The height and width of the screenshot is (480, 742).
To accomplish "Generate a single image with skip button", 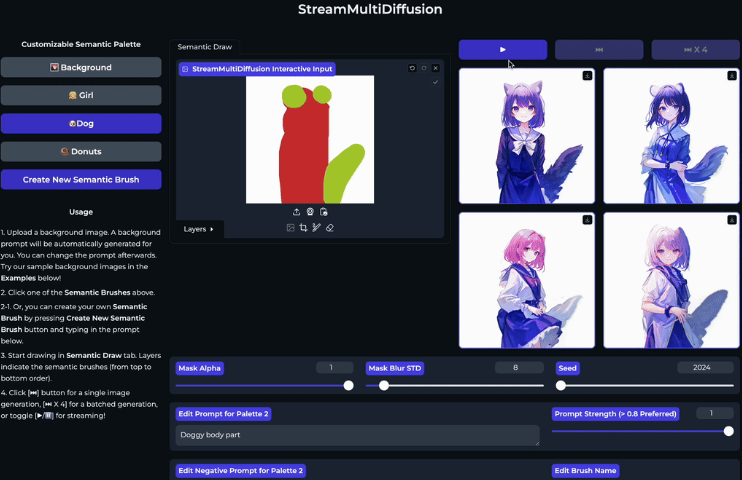I will pyautogui.click(x=599, y=50).
